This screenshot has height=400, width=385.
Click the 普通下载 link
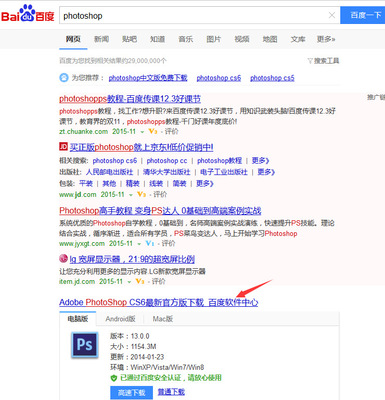click(171, 392)
